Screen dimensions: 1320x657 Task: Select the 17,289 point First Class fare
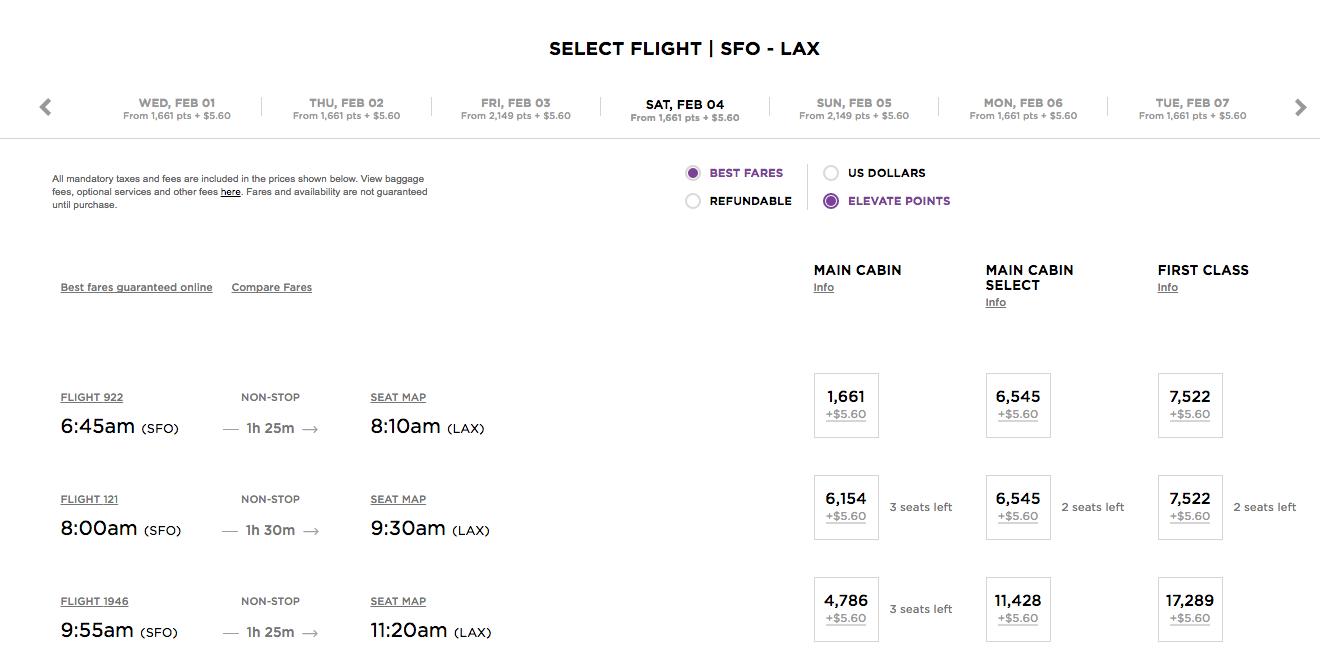tap(1190, 609)
